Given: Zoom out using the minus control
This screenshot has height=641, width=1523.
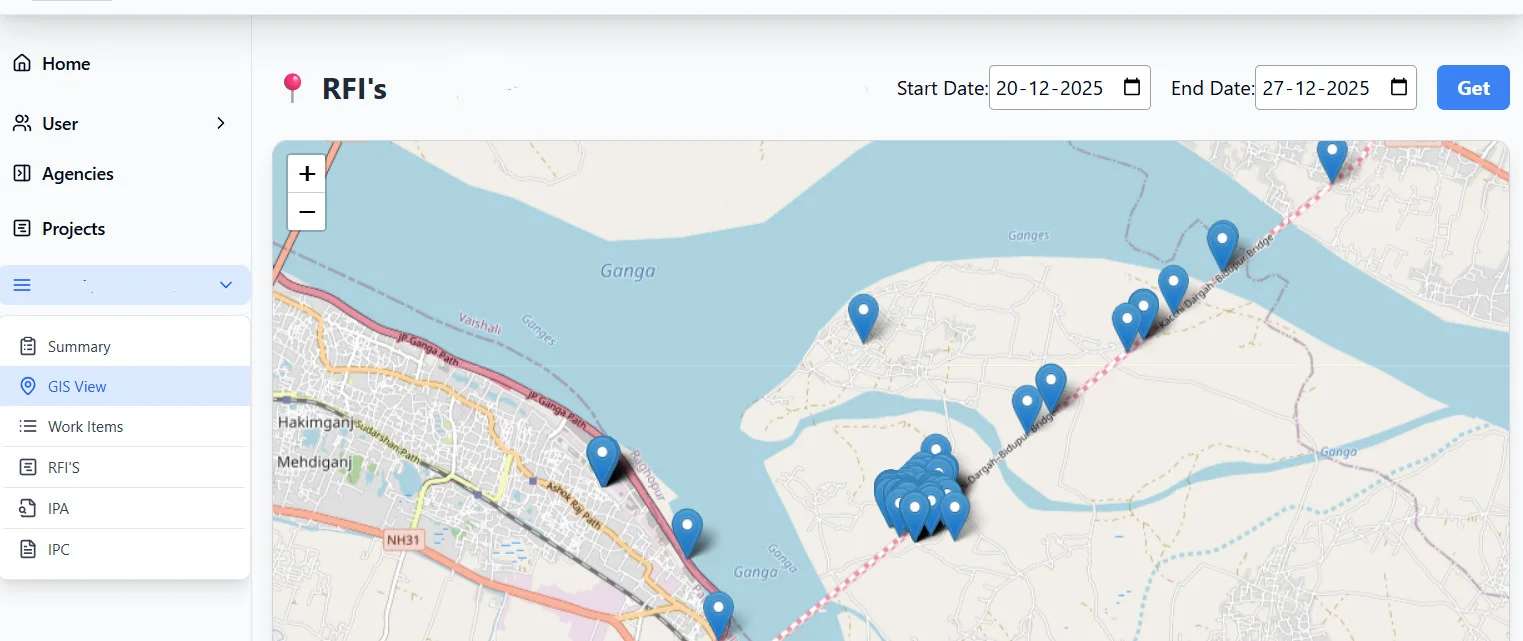Looking at the screenshot, I should coord(306,212).
